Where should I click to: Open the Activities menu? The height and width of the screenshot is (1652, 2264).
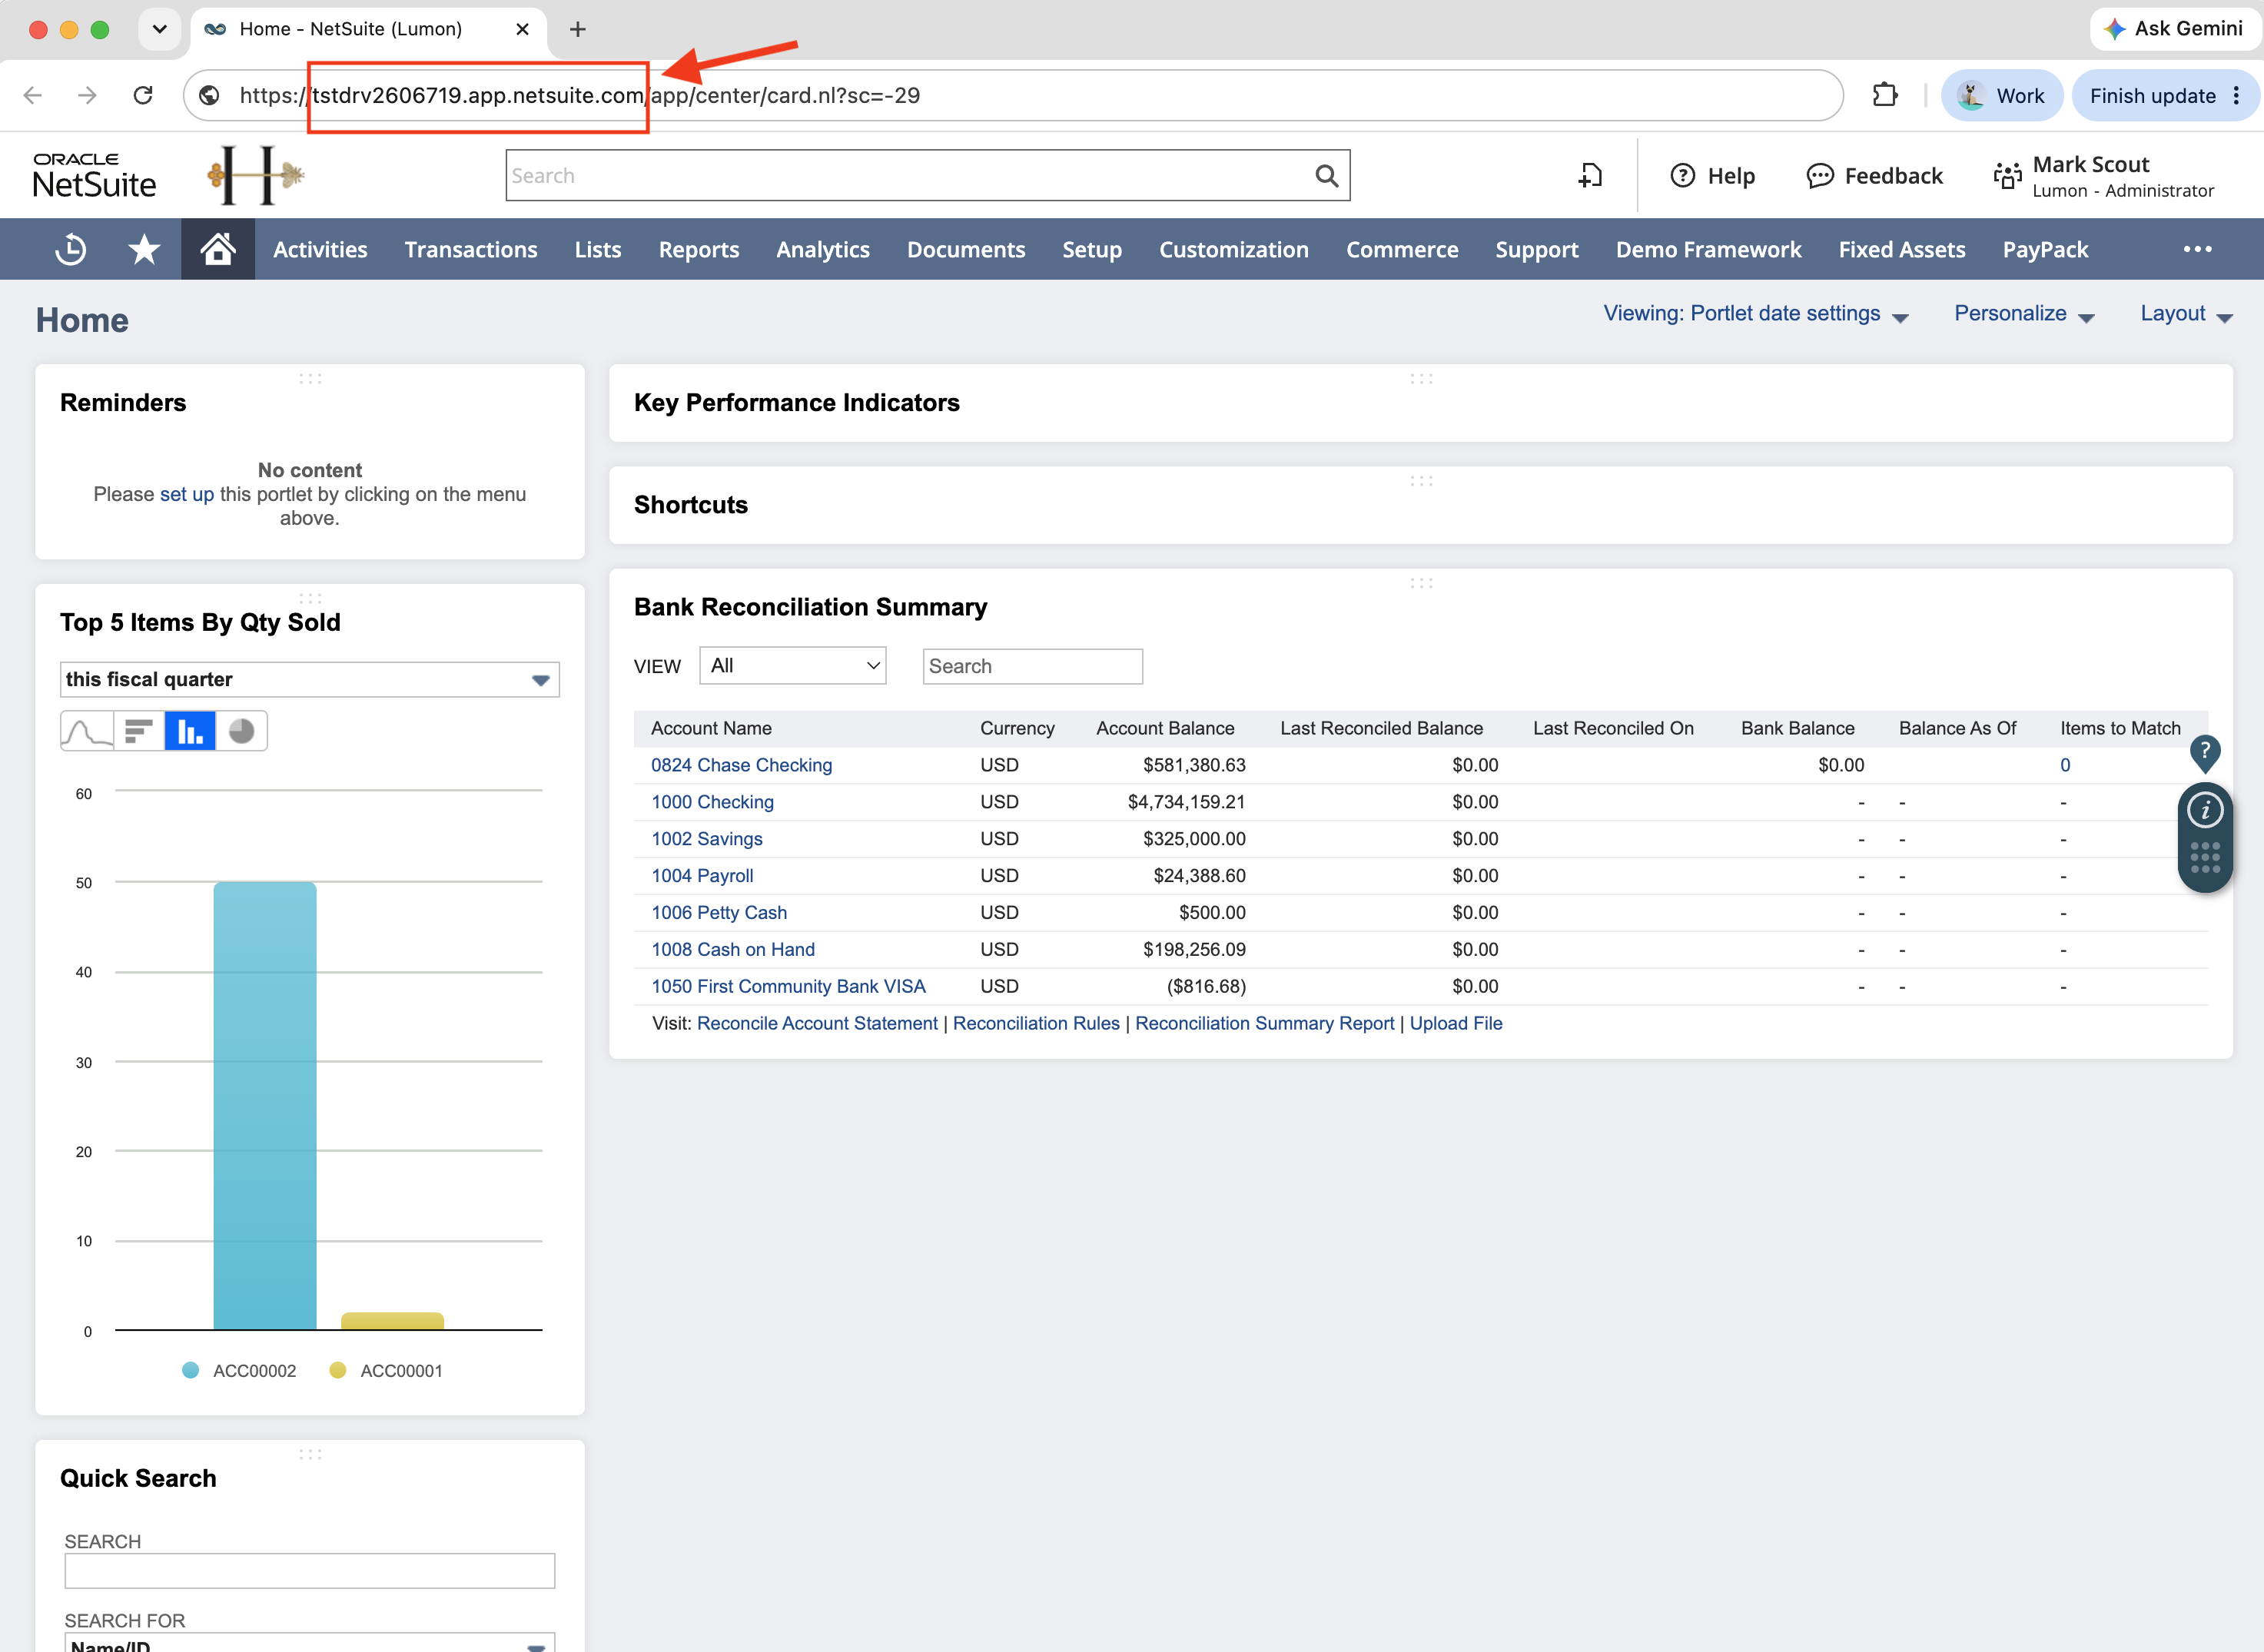pyautogui.click(x=320, y=249)
